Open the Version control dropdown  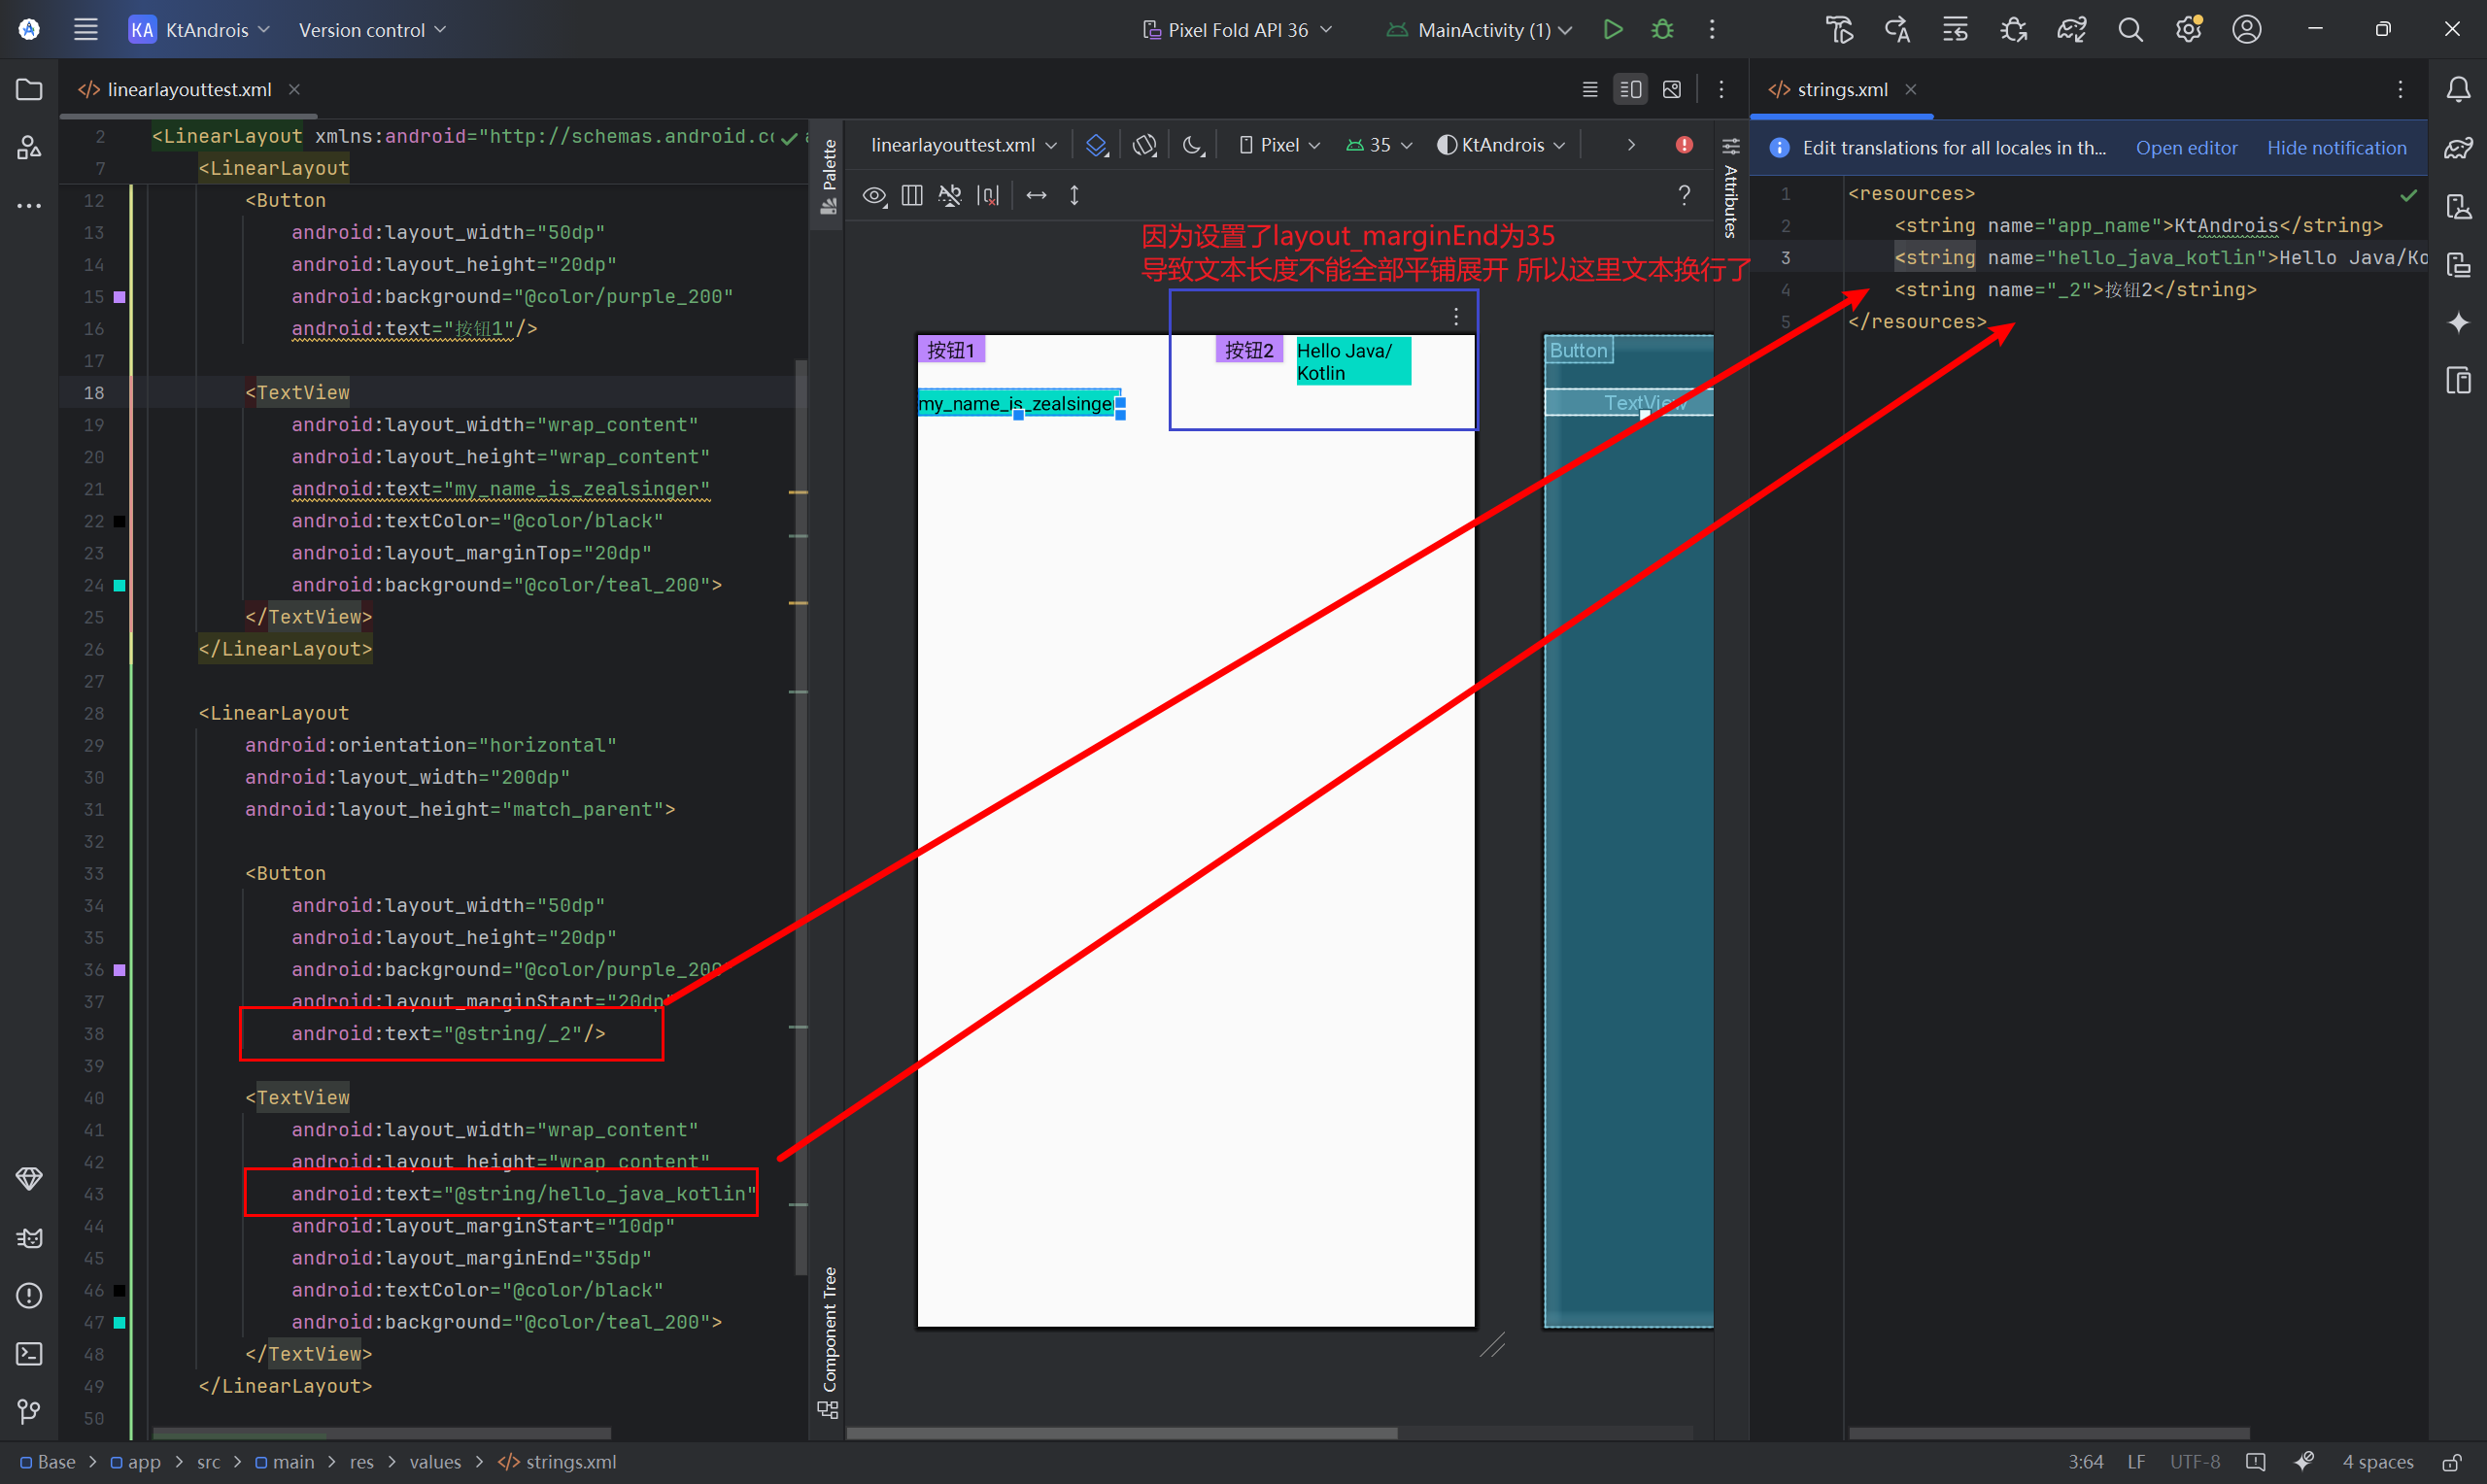[372, 30]
